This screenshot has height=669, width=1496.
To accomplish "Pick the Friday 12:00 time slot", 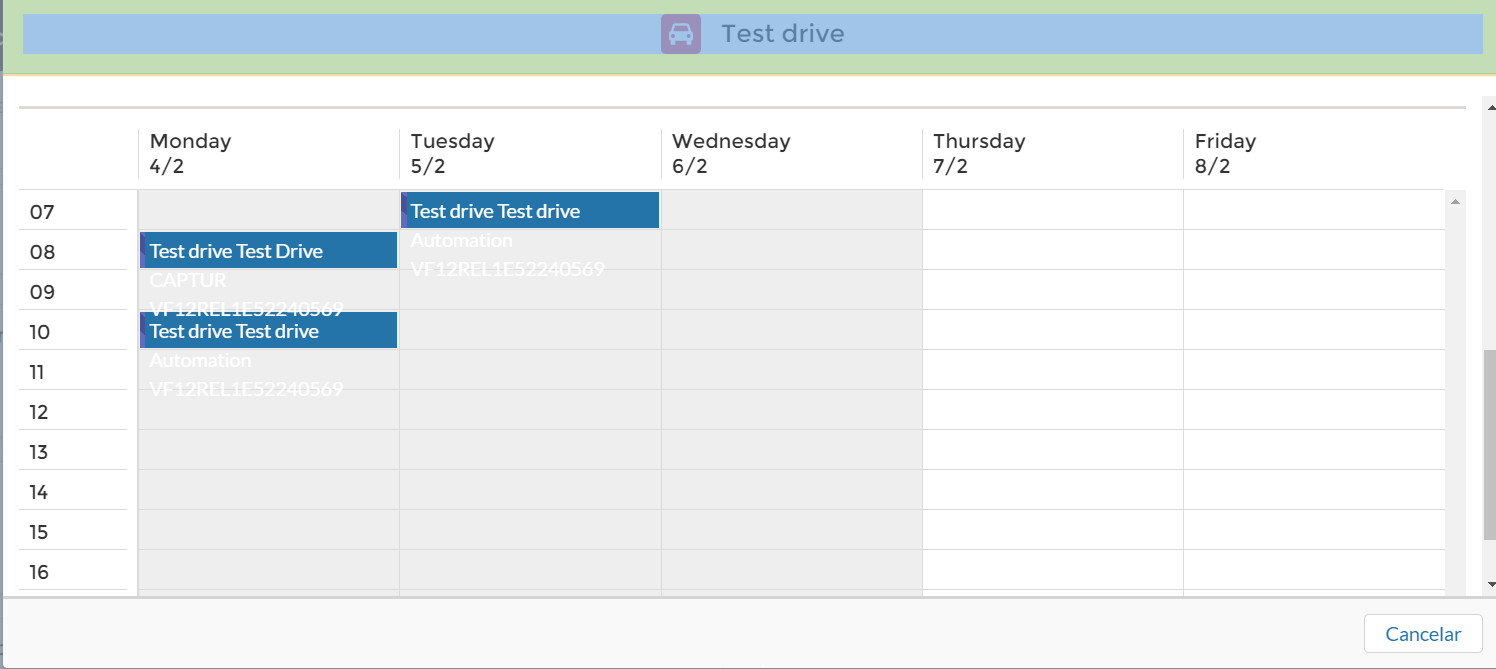I will 1314,410.
